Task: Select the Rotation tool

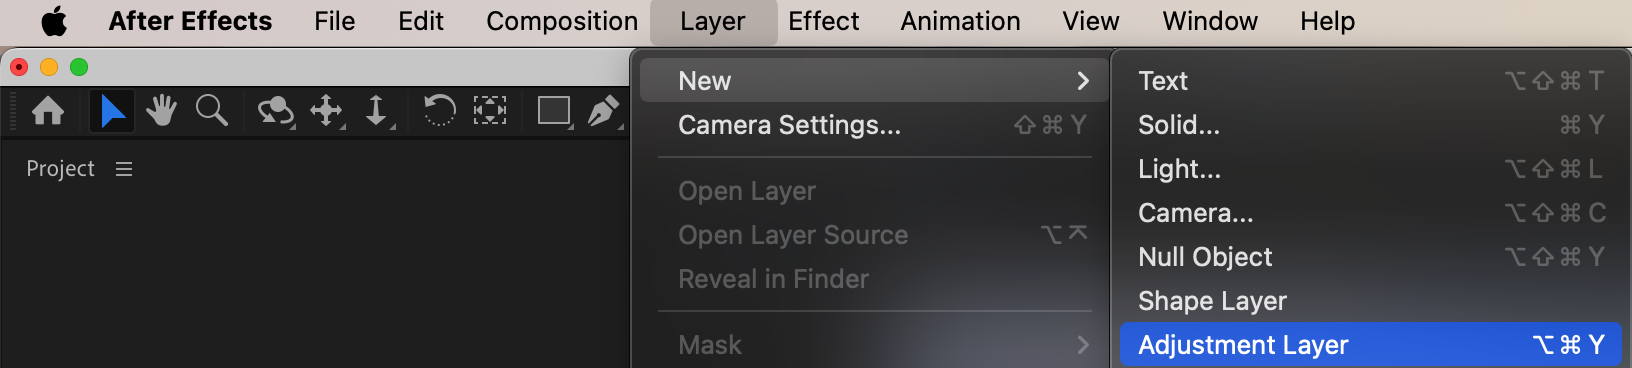Action: [439, 110]
